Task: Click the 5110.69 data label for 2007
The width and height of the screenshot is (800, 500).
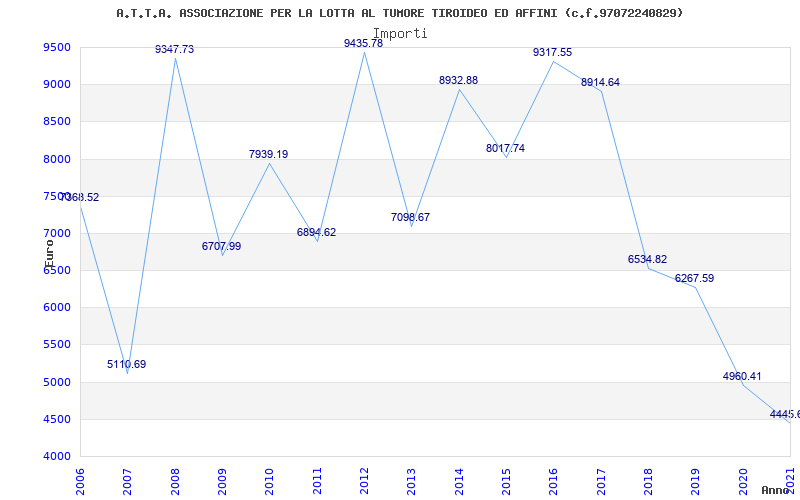Action: click(127, 364)
